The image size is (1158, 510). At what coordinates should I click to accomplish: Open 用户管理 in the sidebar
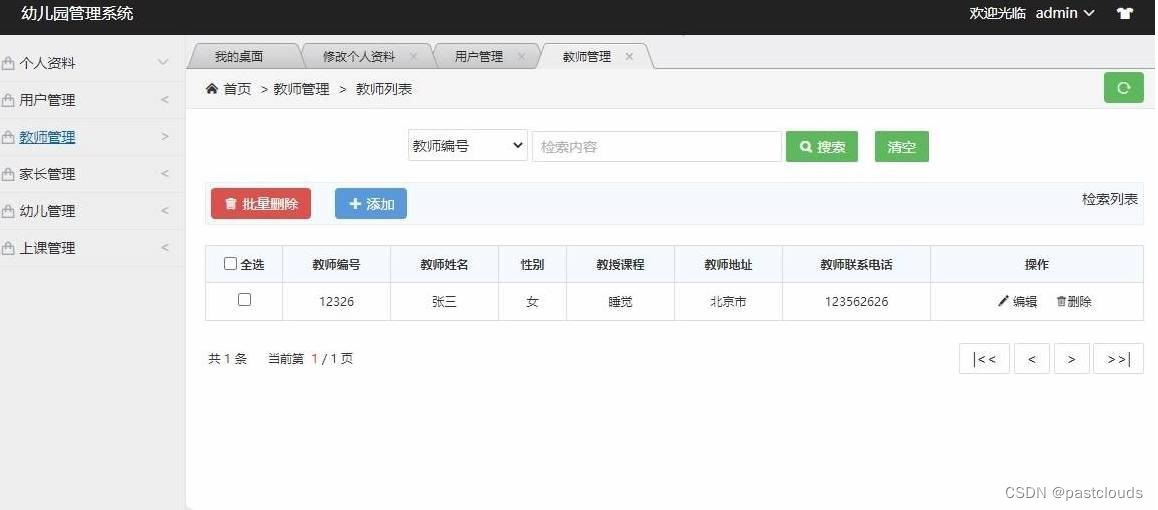(x=47, y=100)
